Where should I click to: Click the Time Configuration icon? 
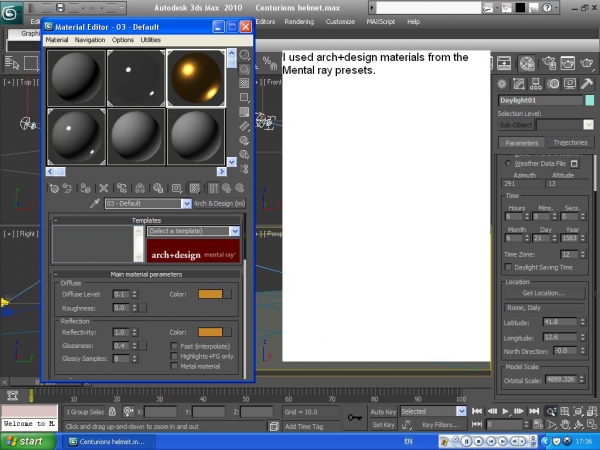click(x=538, y=424)
